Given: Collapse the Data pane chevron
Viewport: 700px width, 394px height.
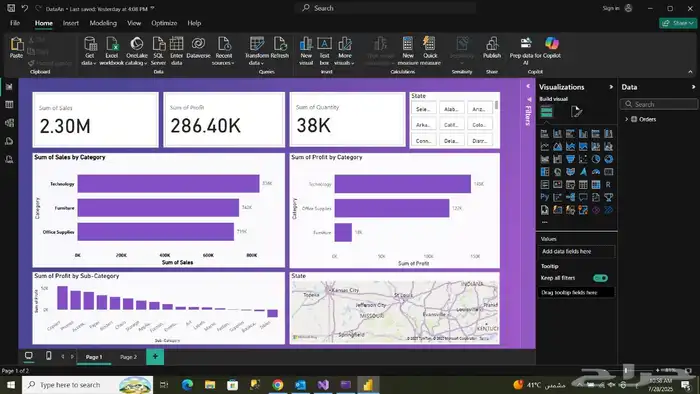Looking at the screenshot, I should 693,87.
